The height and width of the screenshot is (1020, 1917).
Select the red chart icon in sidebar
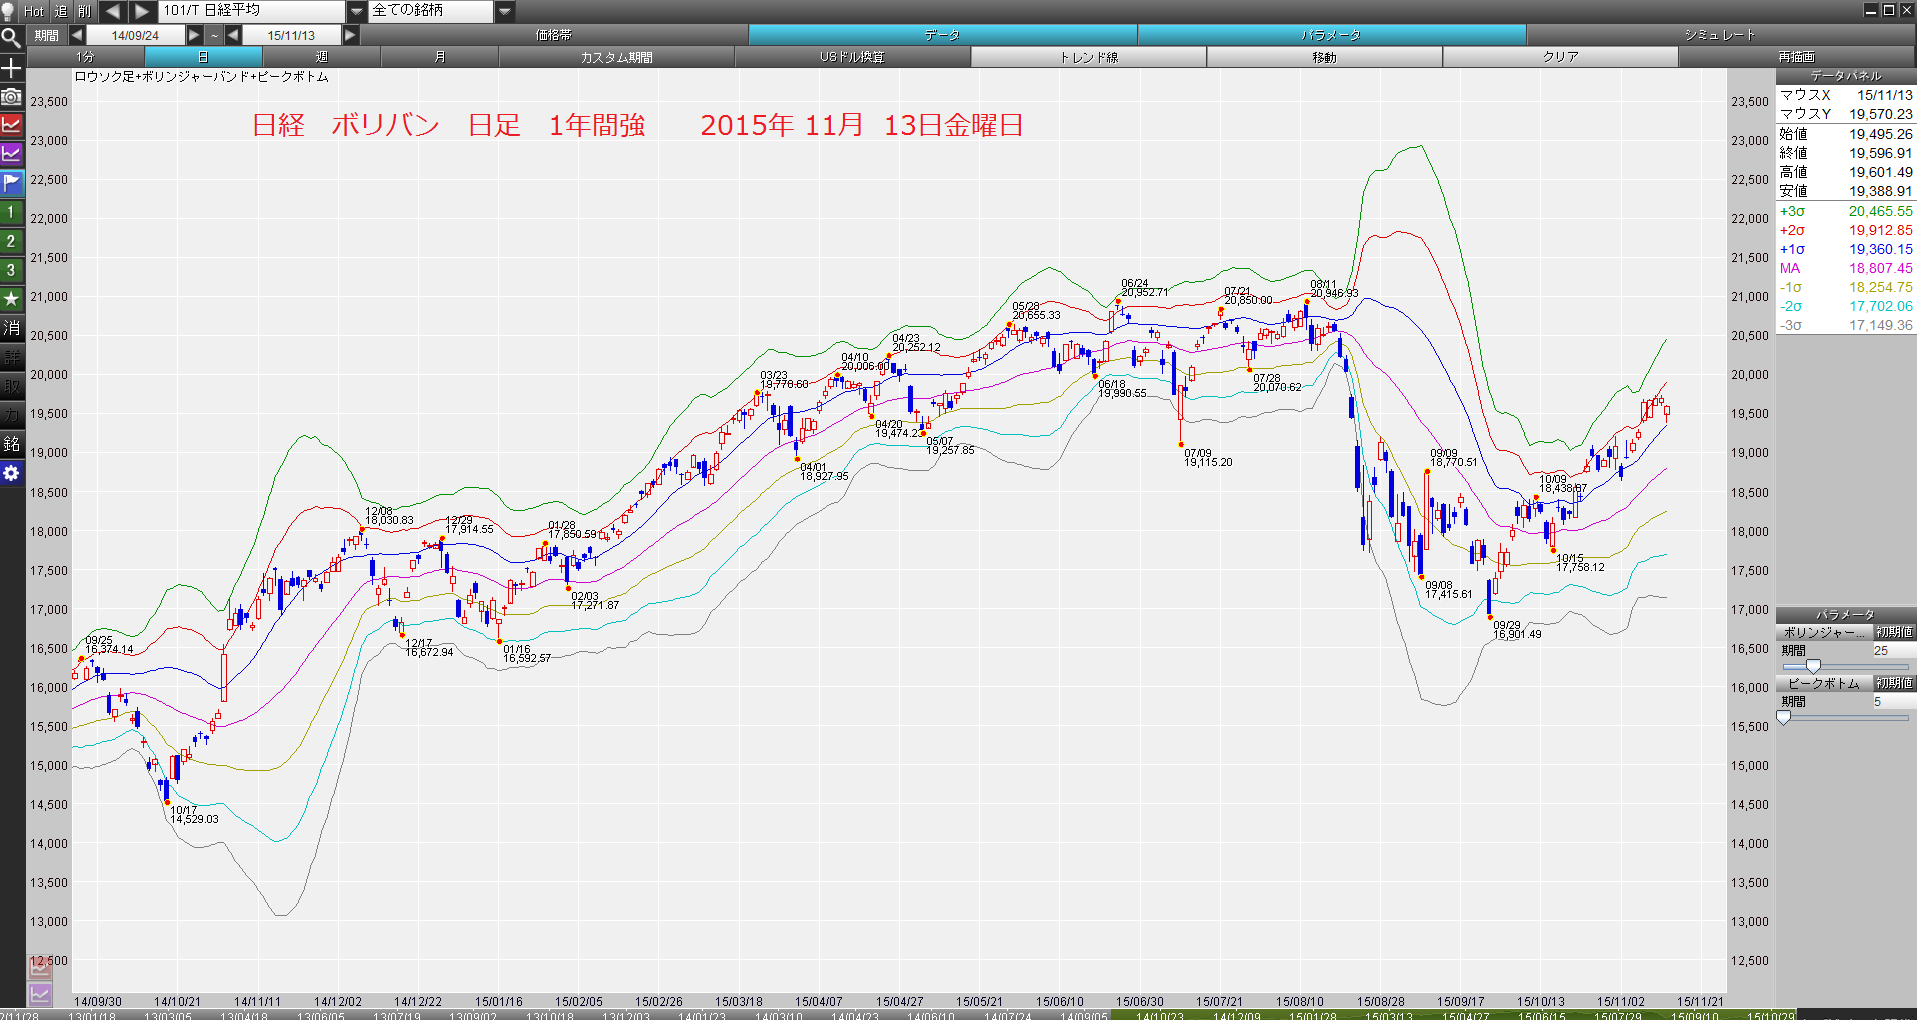point(11,125)
